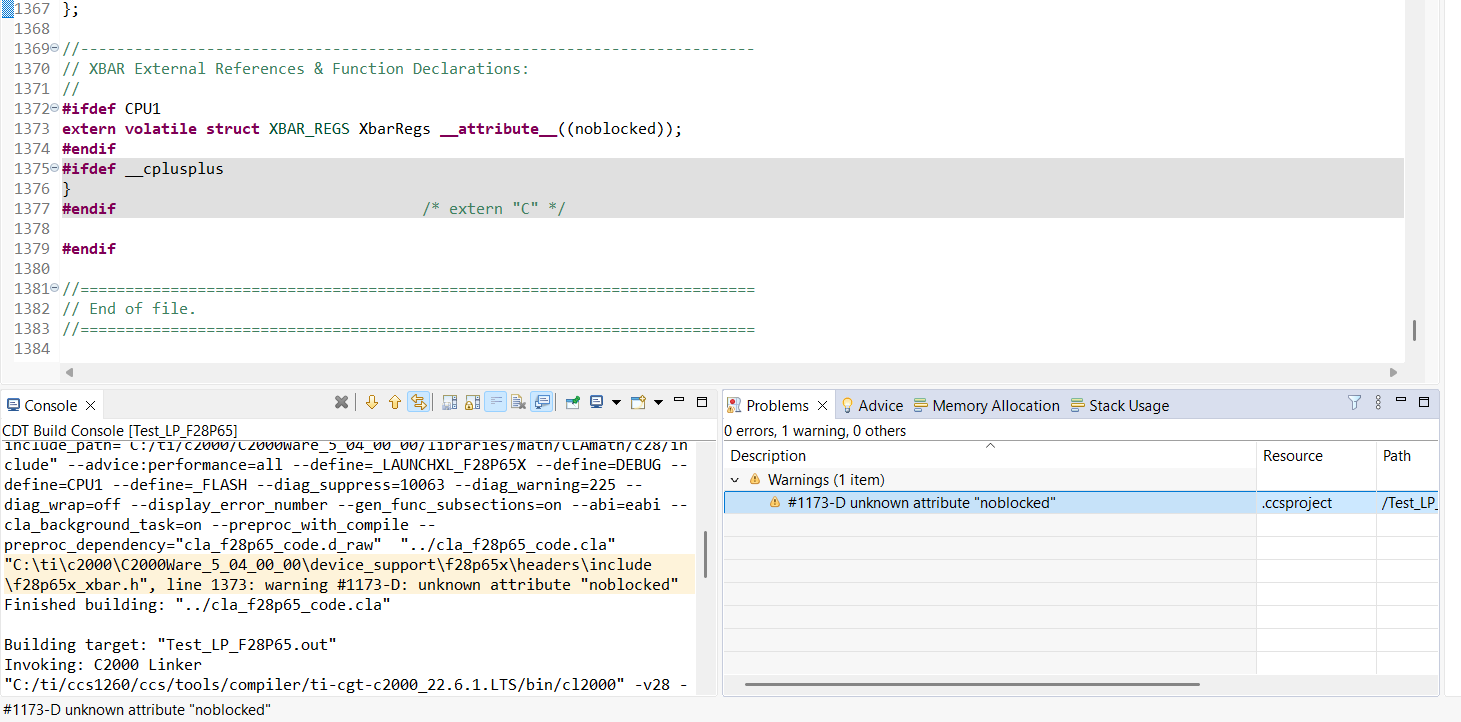Click the open new console icon
1461x722 pixels.
click(x=639, y=402)
